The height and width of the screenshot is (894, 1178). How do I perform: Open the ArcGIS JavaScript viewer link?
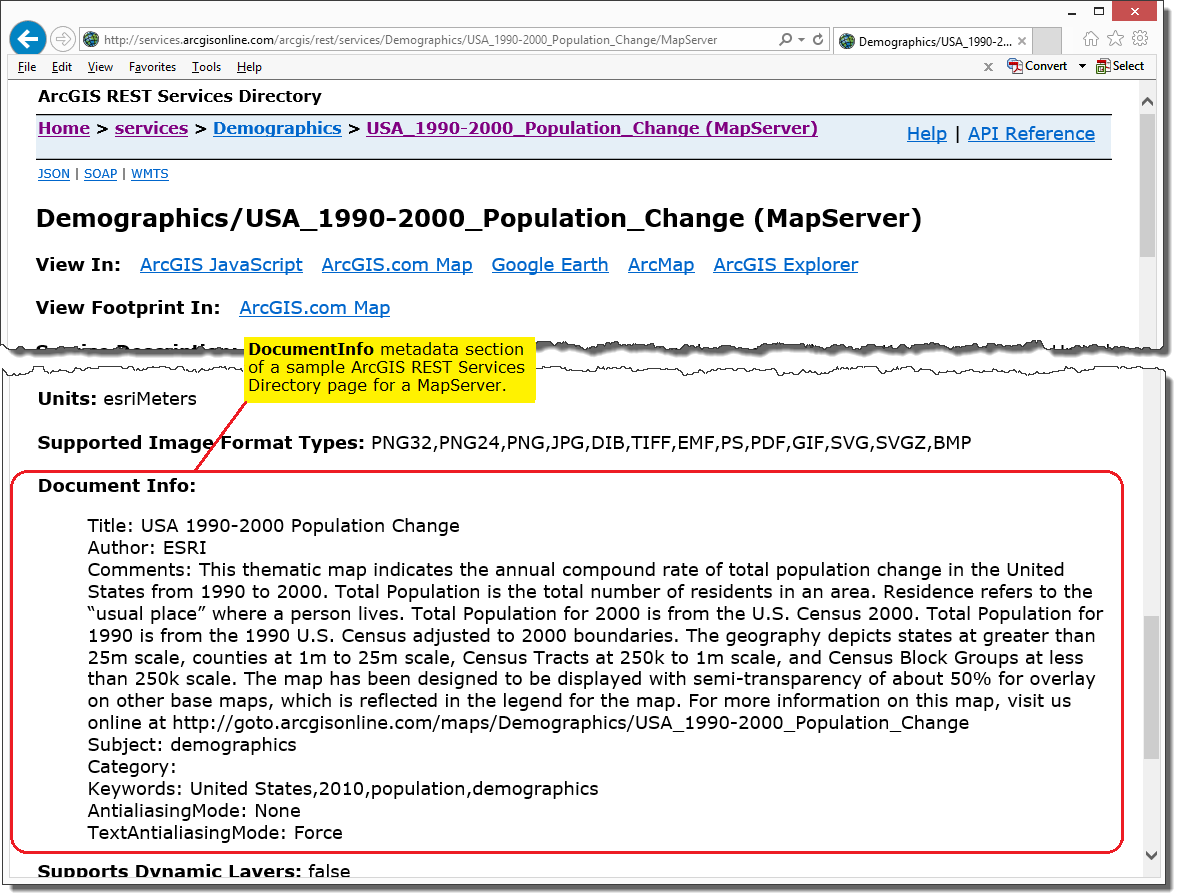(x=221, y=264)
